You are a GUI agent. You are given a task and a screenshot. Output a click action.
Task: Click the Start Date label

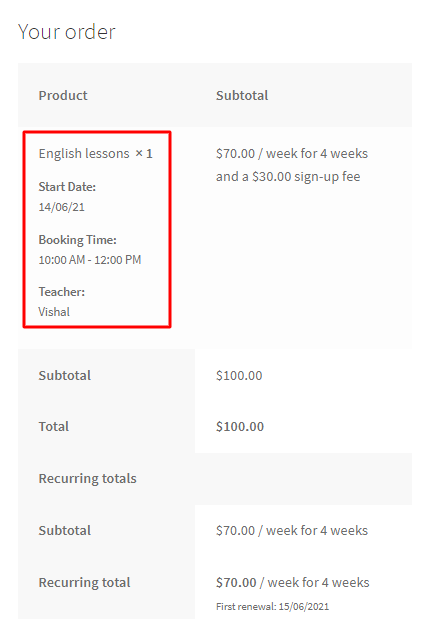click(x=67, y=187)
